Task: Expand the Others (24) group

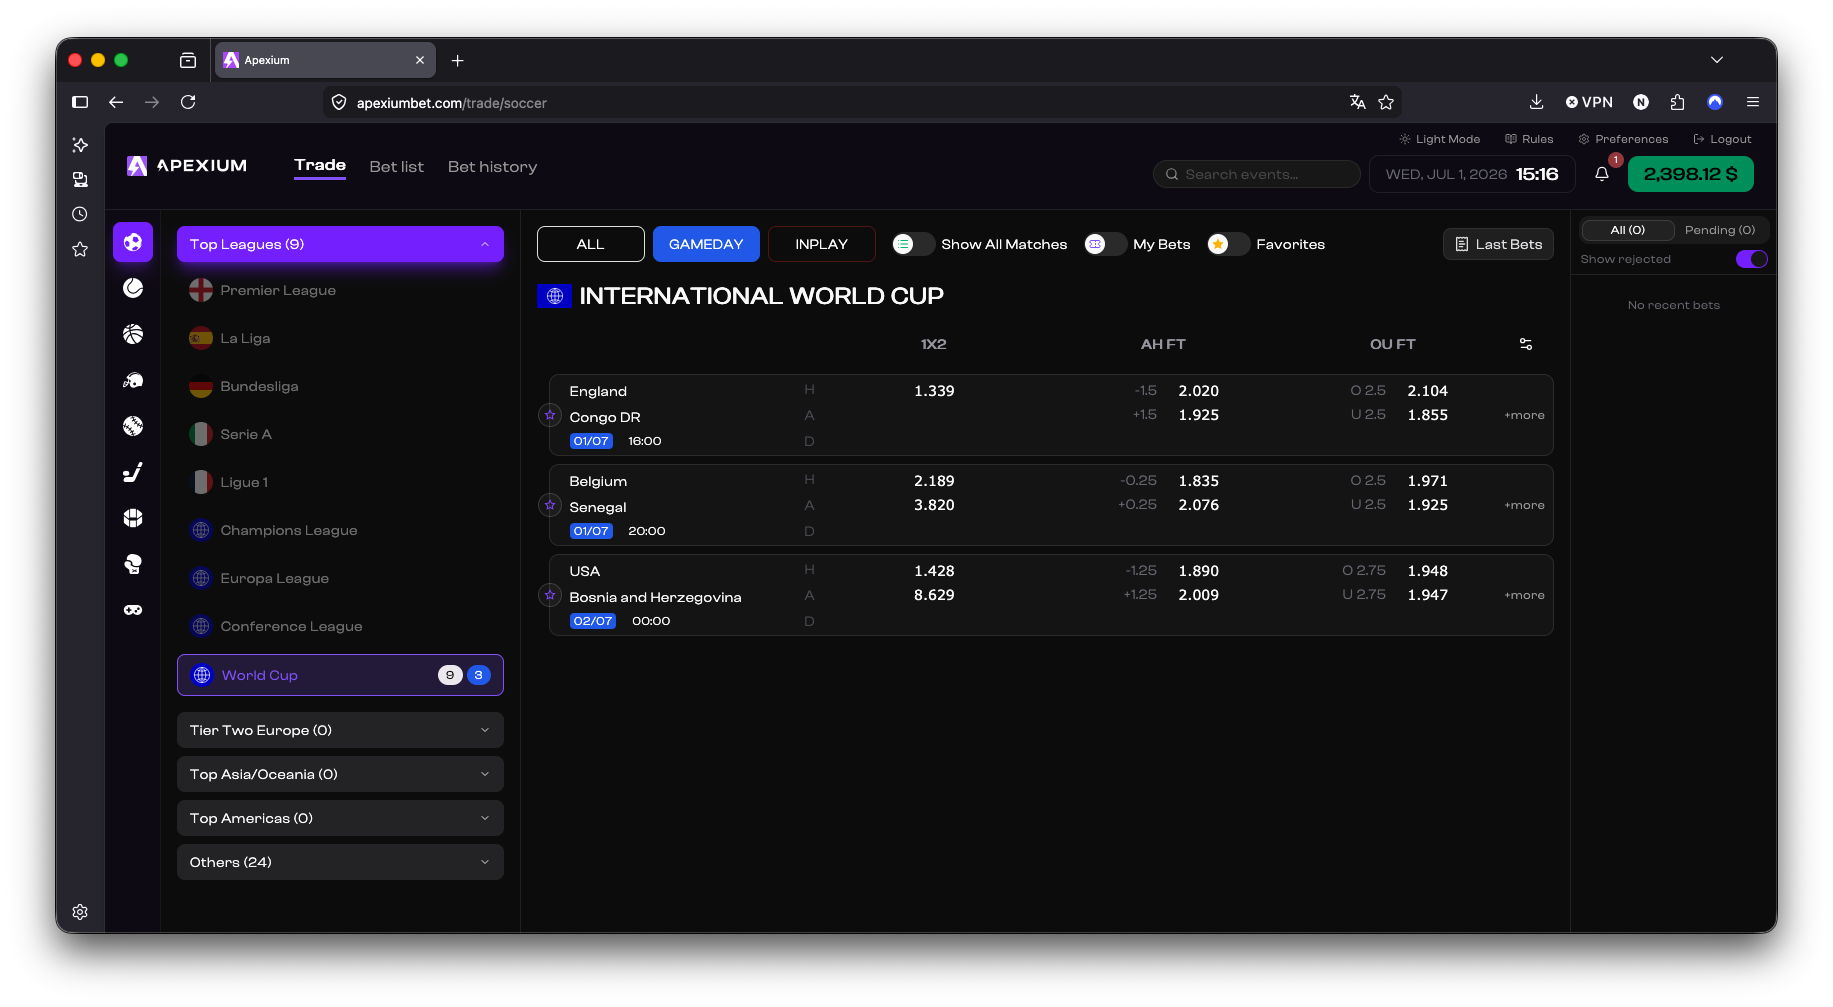Action: coord(340,862)
